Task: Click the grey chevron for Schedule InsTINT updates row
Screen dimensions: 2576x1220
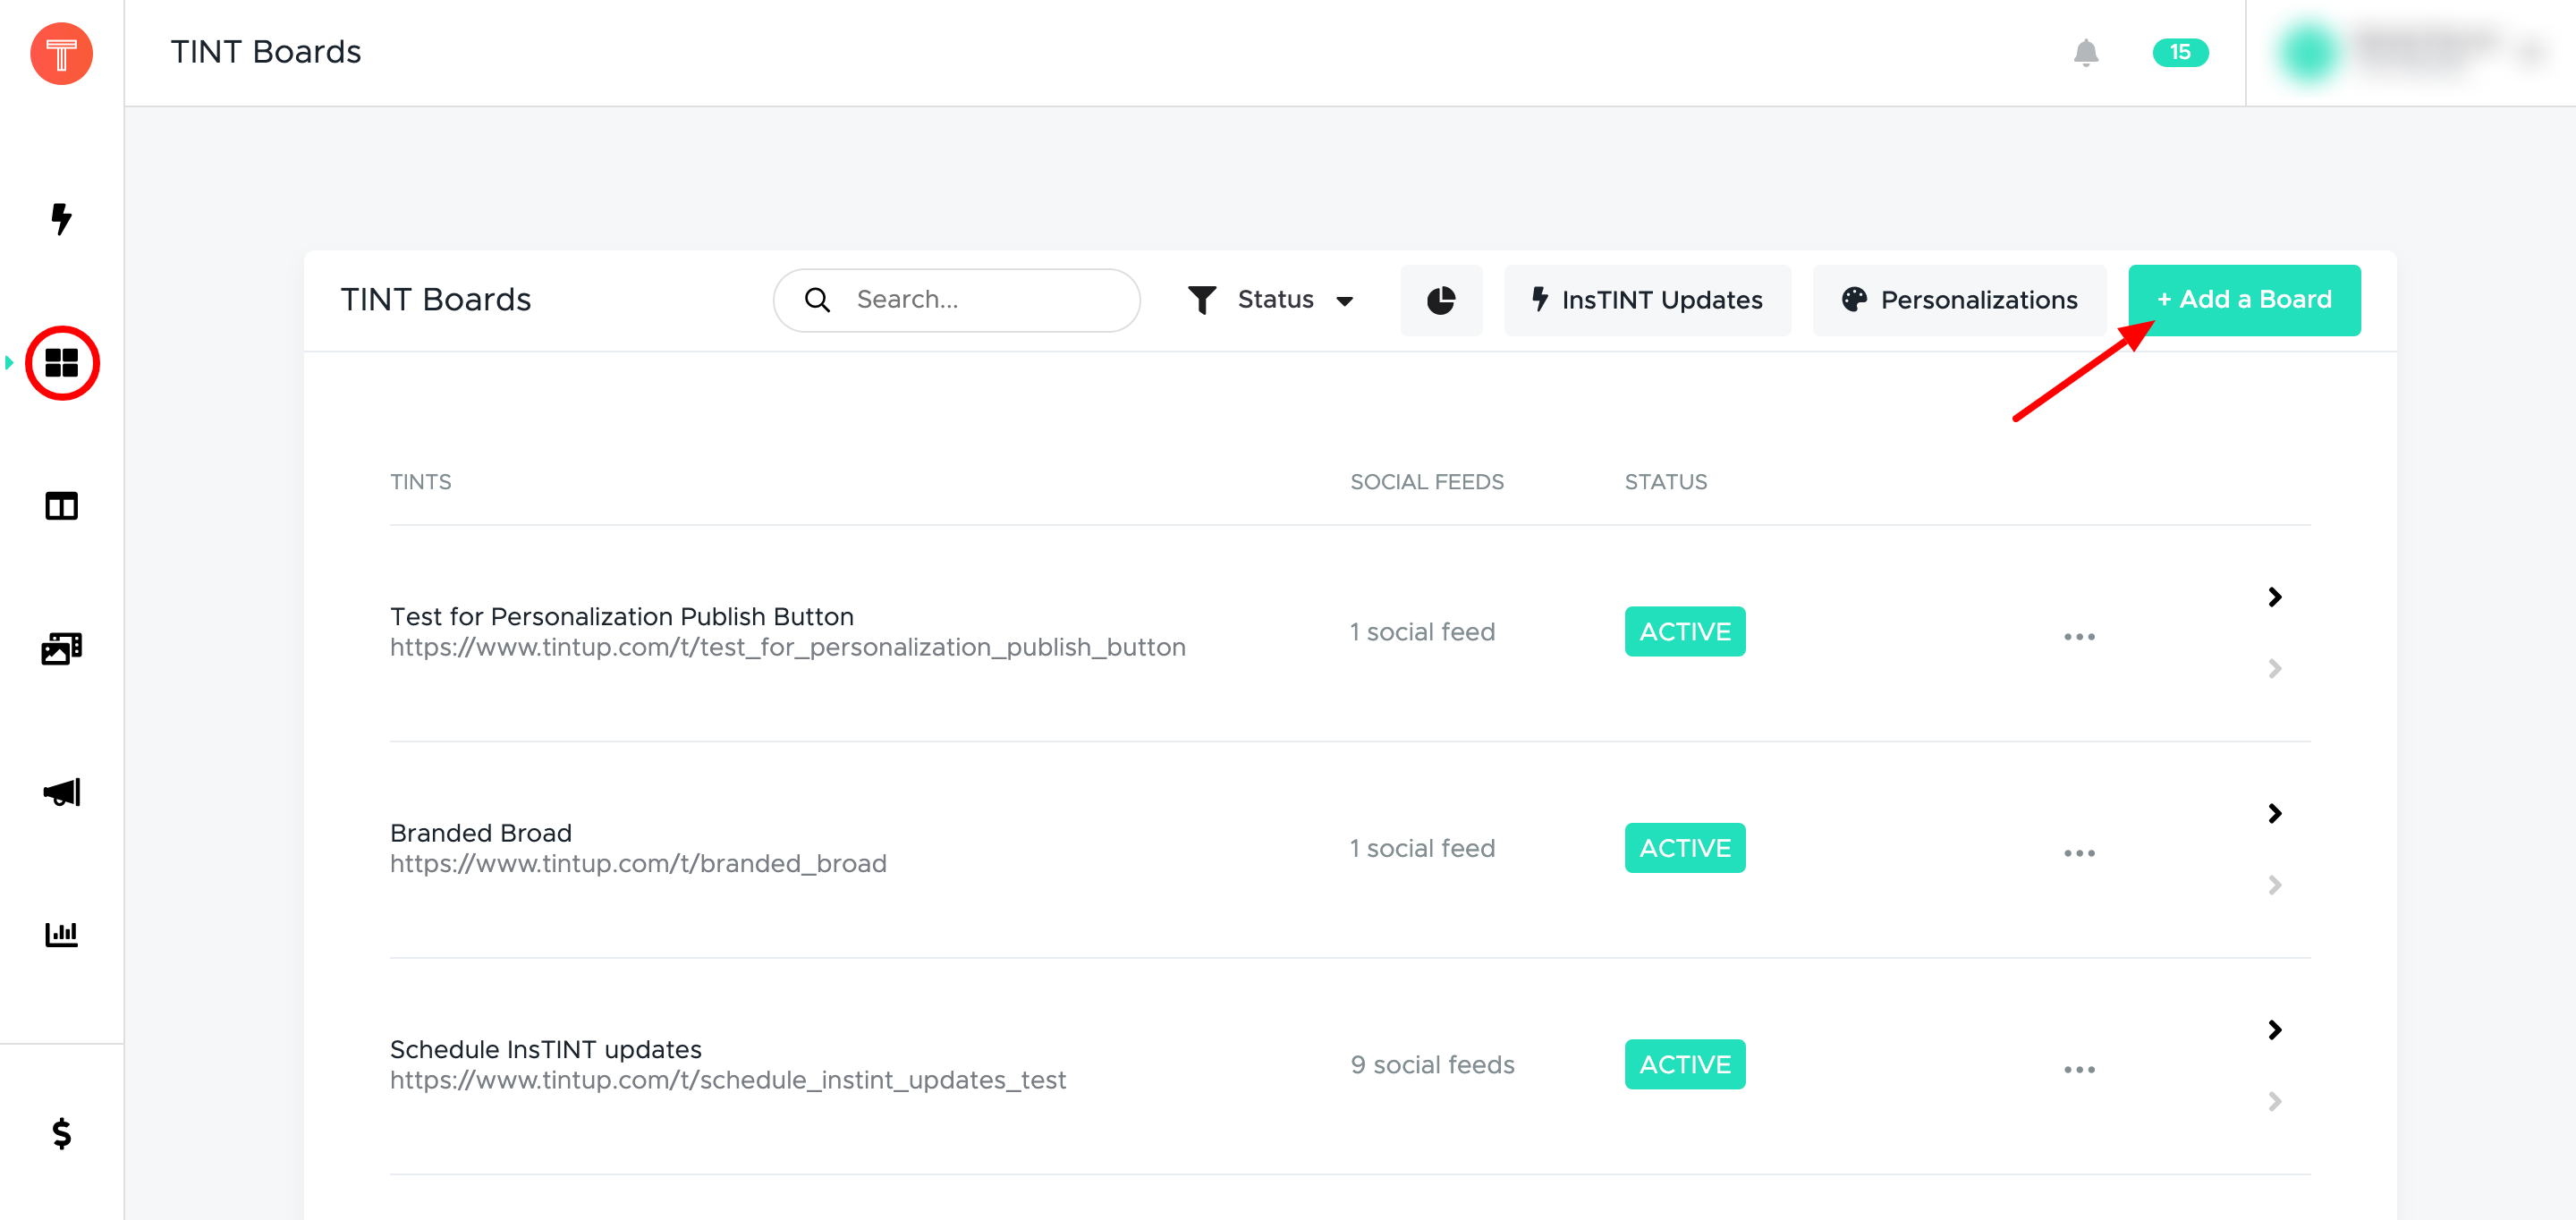Action: [2275, 1101]
